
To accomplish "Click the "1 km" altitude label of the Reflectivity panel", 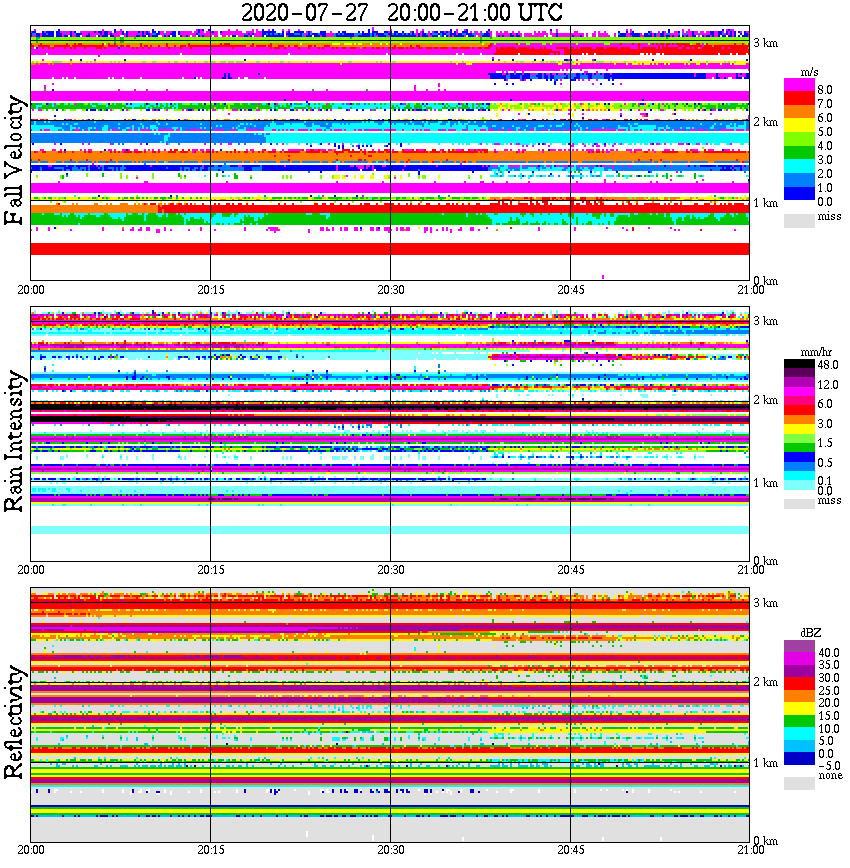I will [766, 763].
